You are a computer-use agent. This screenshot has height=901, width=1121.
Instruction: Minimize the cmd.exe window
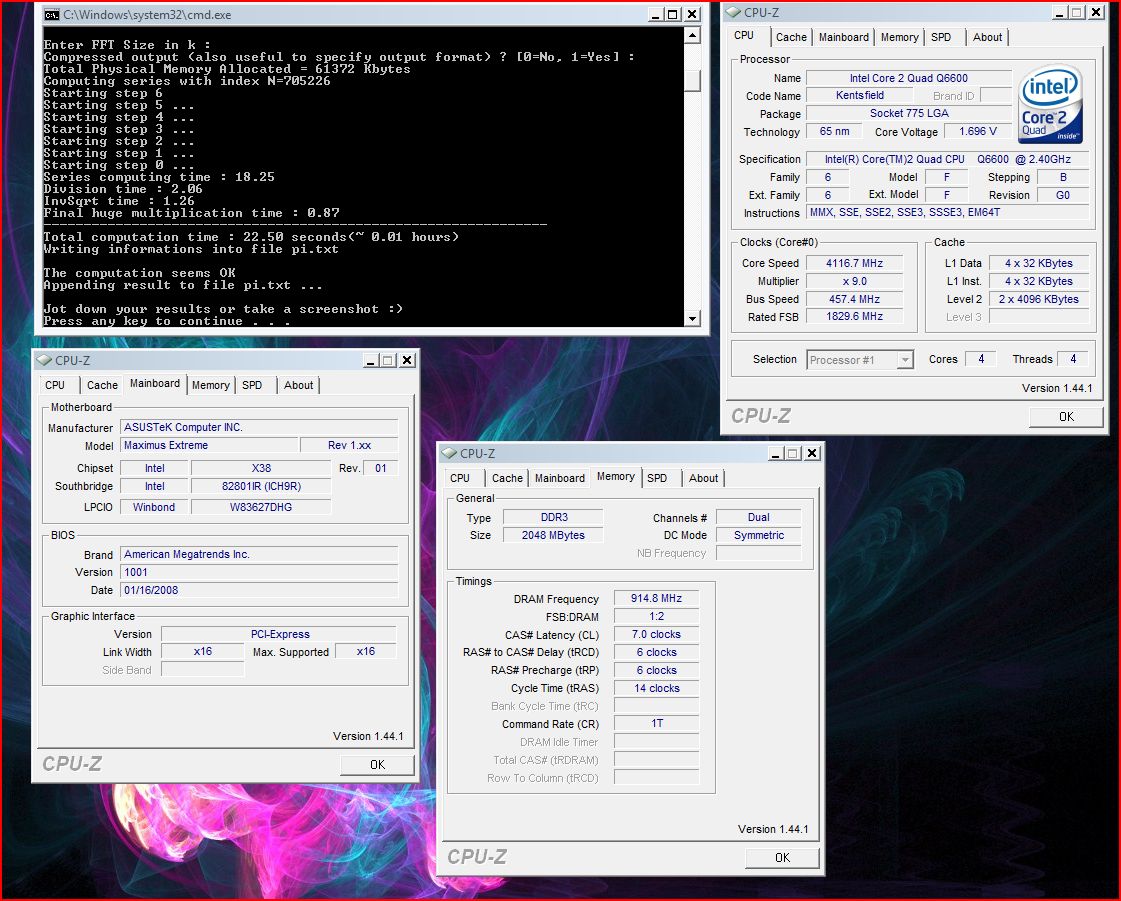656,14
